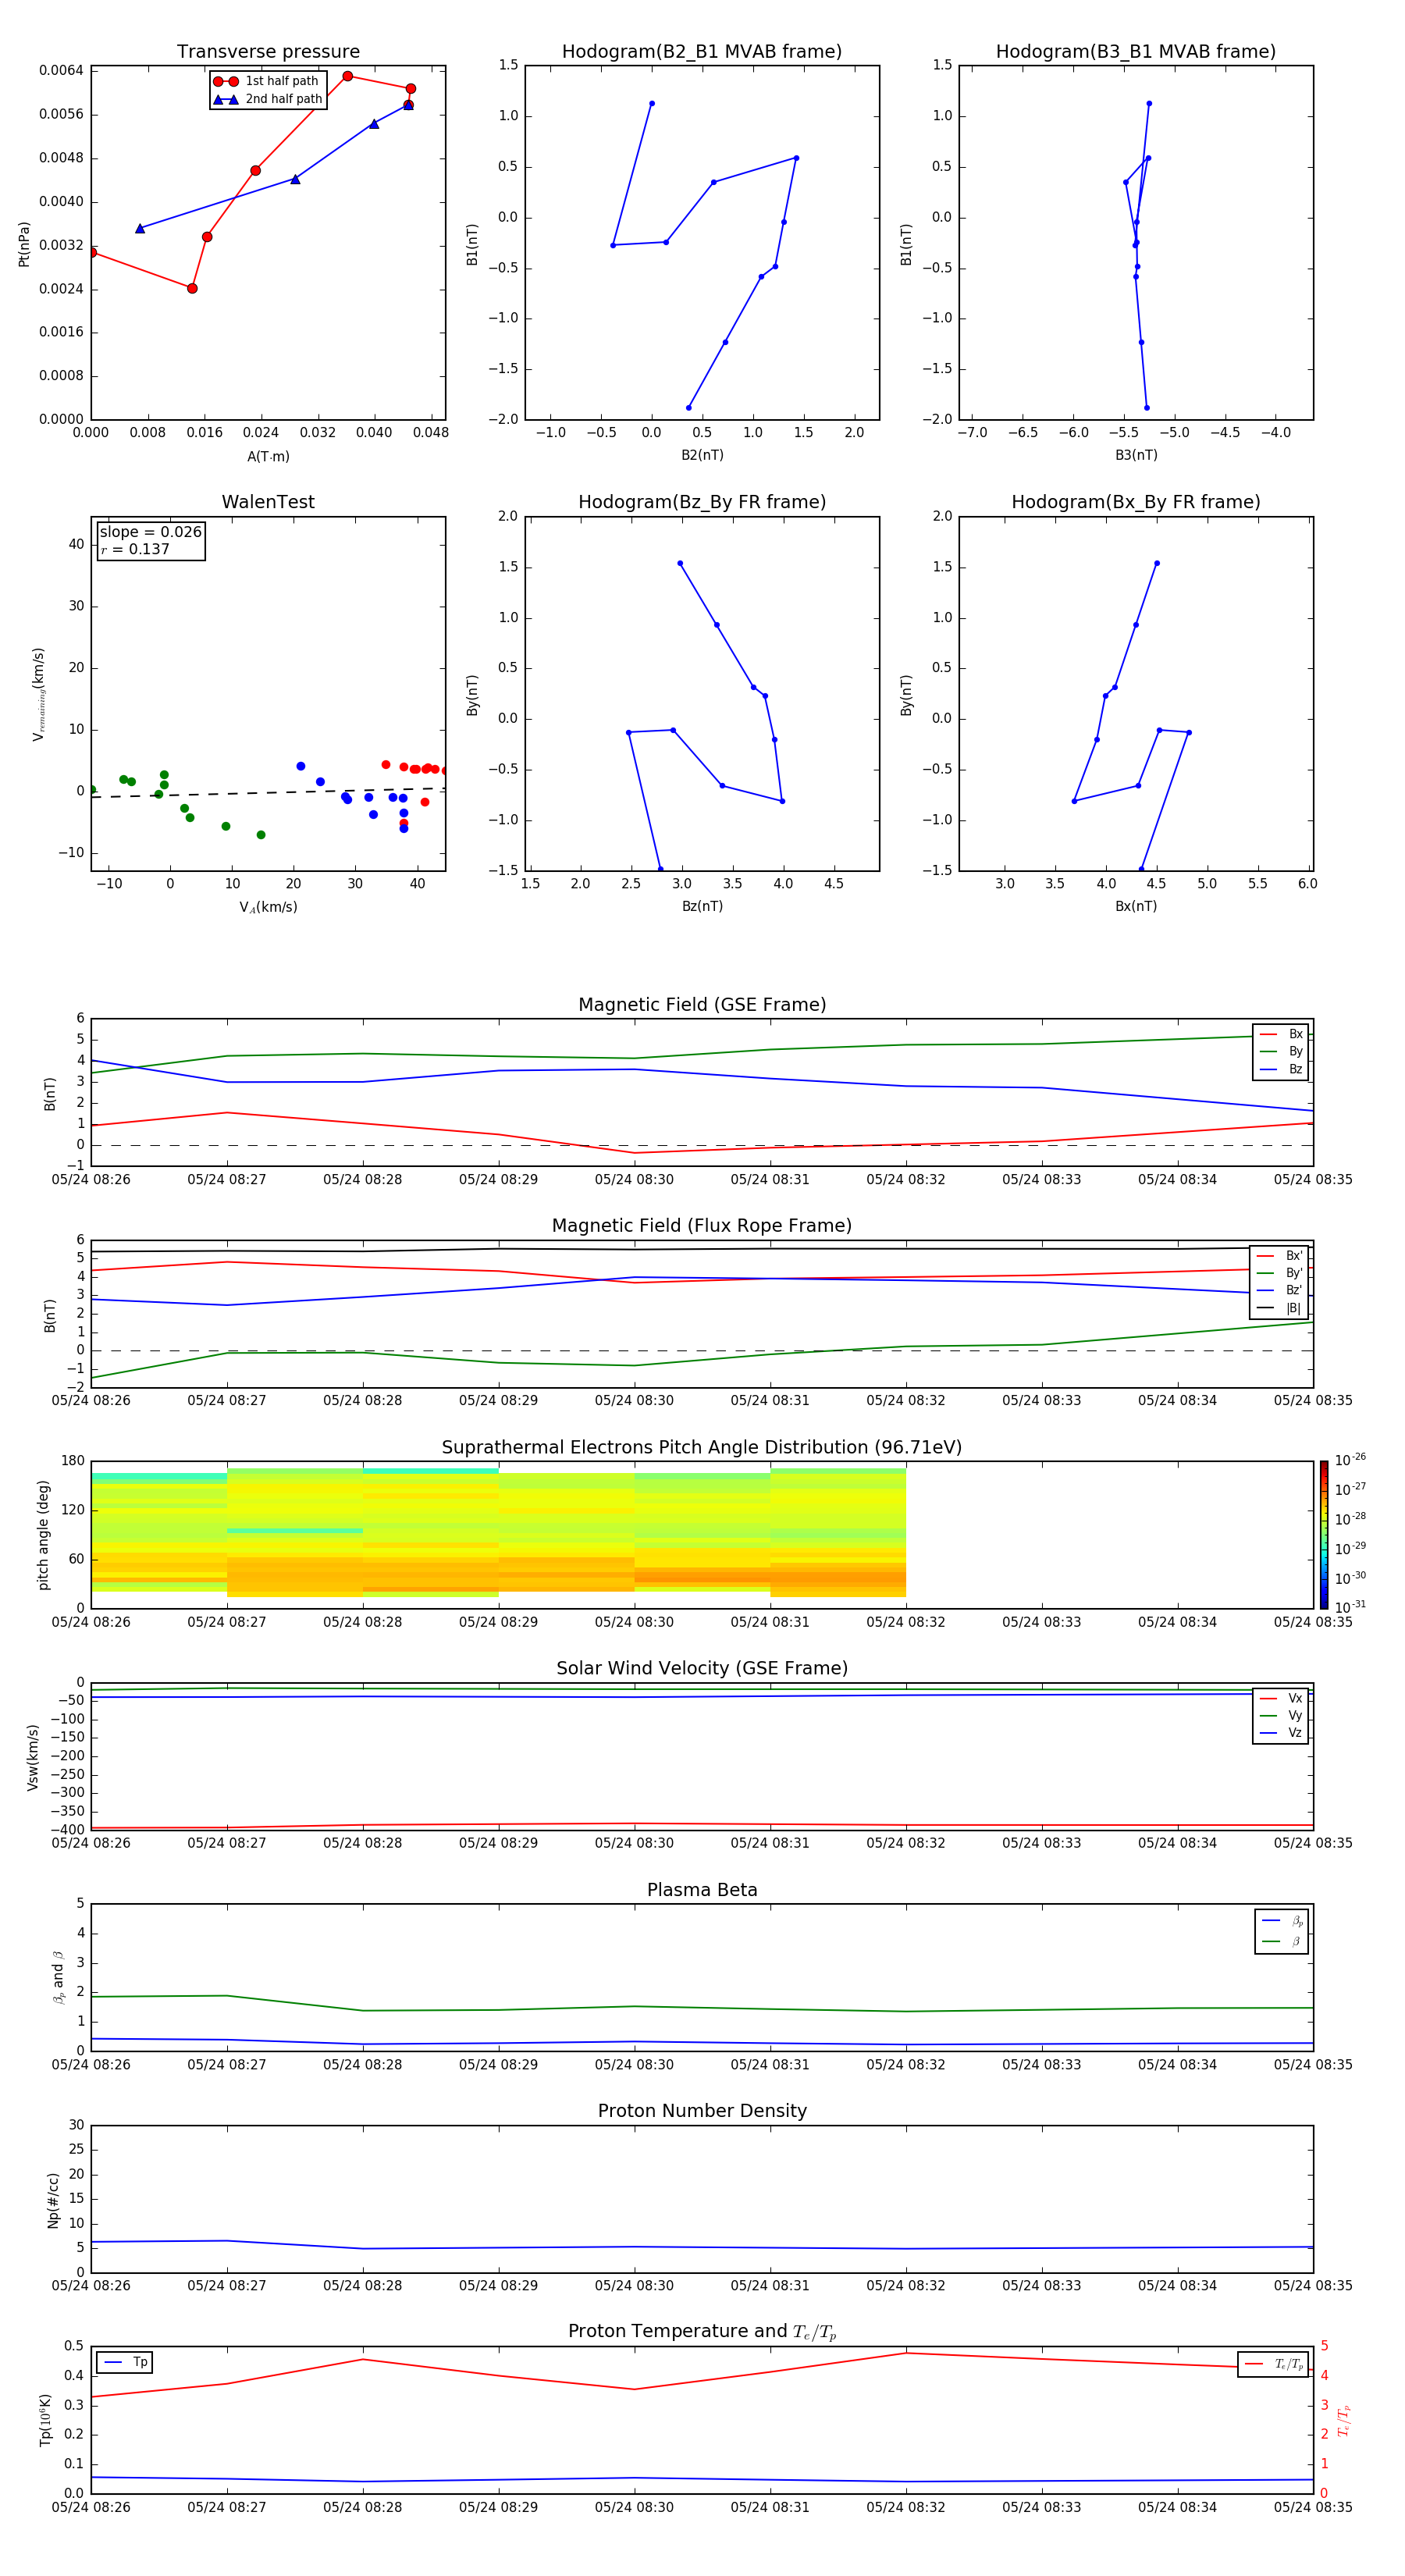Click the 'V_remaining(km/s)' y-axis label
1405x2576 pixels.
click(38, 694)
